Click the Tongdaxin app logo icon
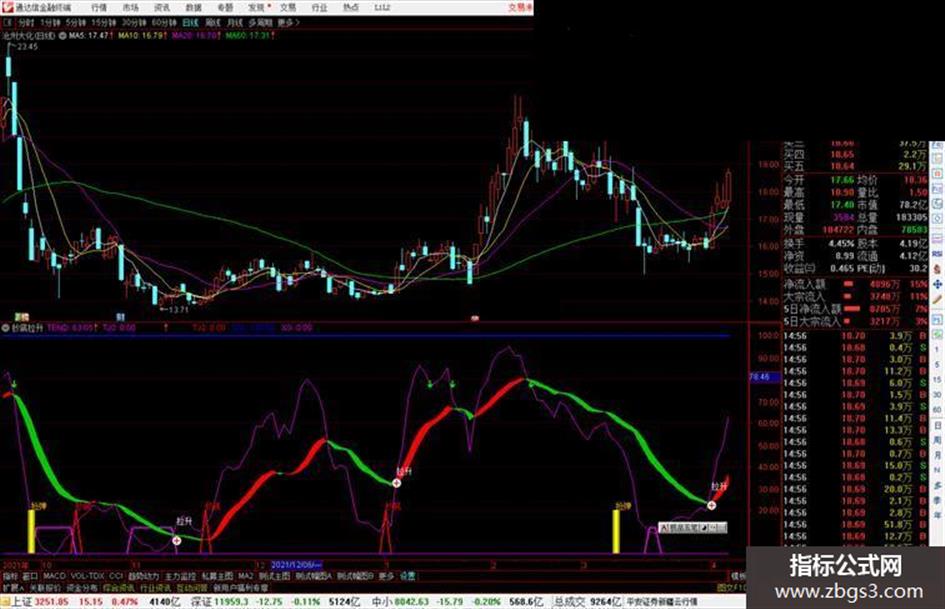945x609 pixels. point(7,7)
